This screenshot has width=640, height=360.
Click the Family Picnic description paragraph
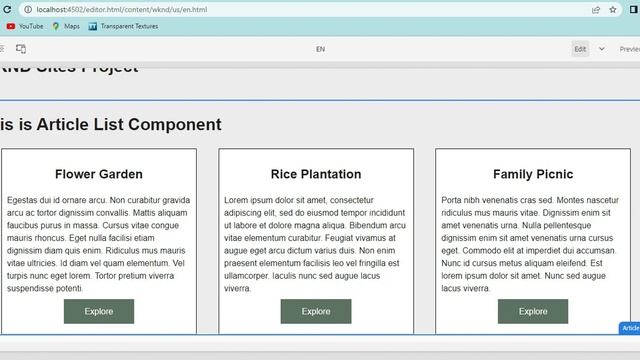[x=531, y=244]
